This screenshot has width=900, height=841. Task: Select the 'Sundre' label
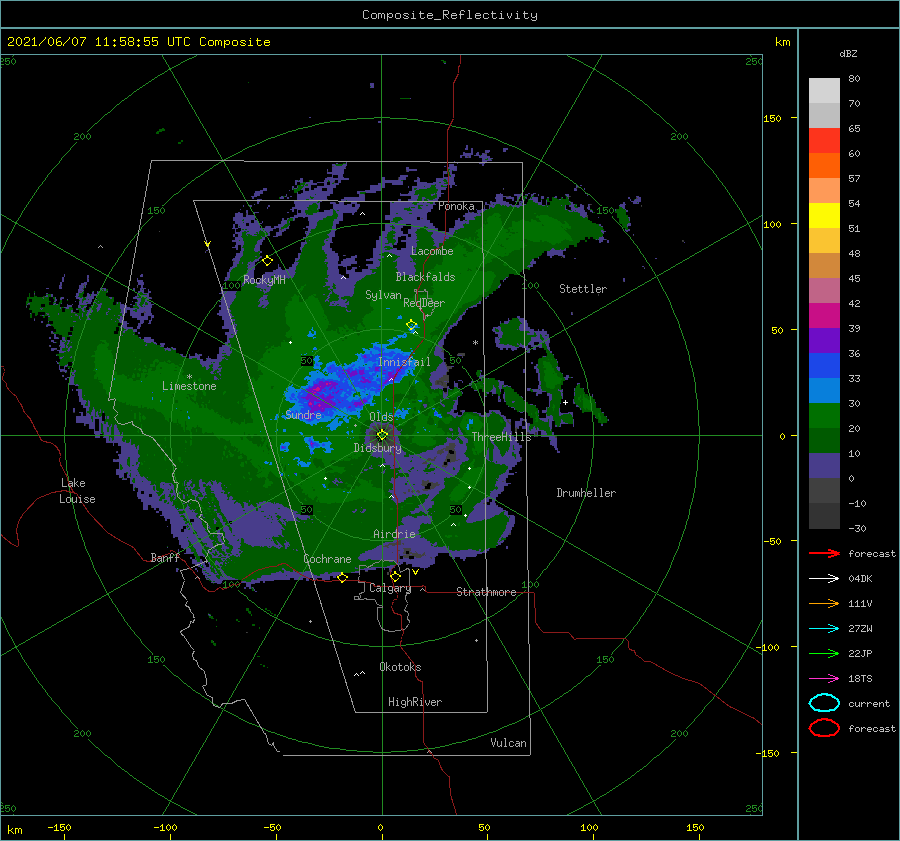click(303, 414)
